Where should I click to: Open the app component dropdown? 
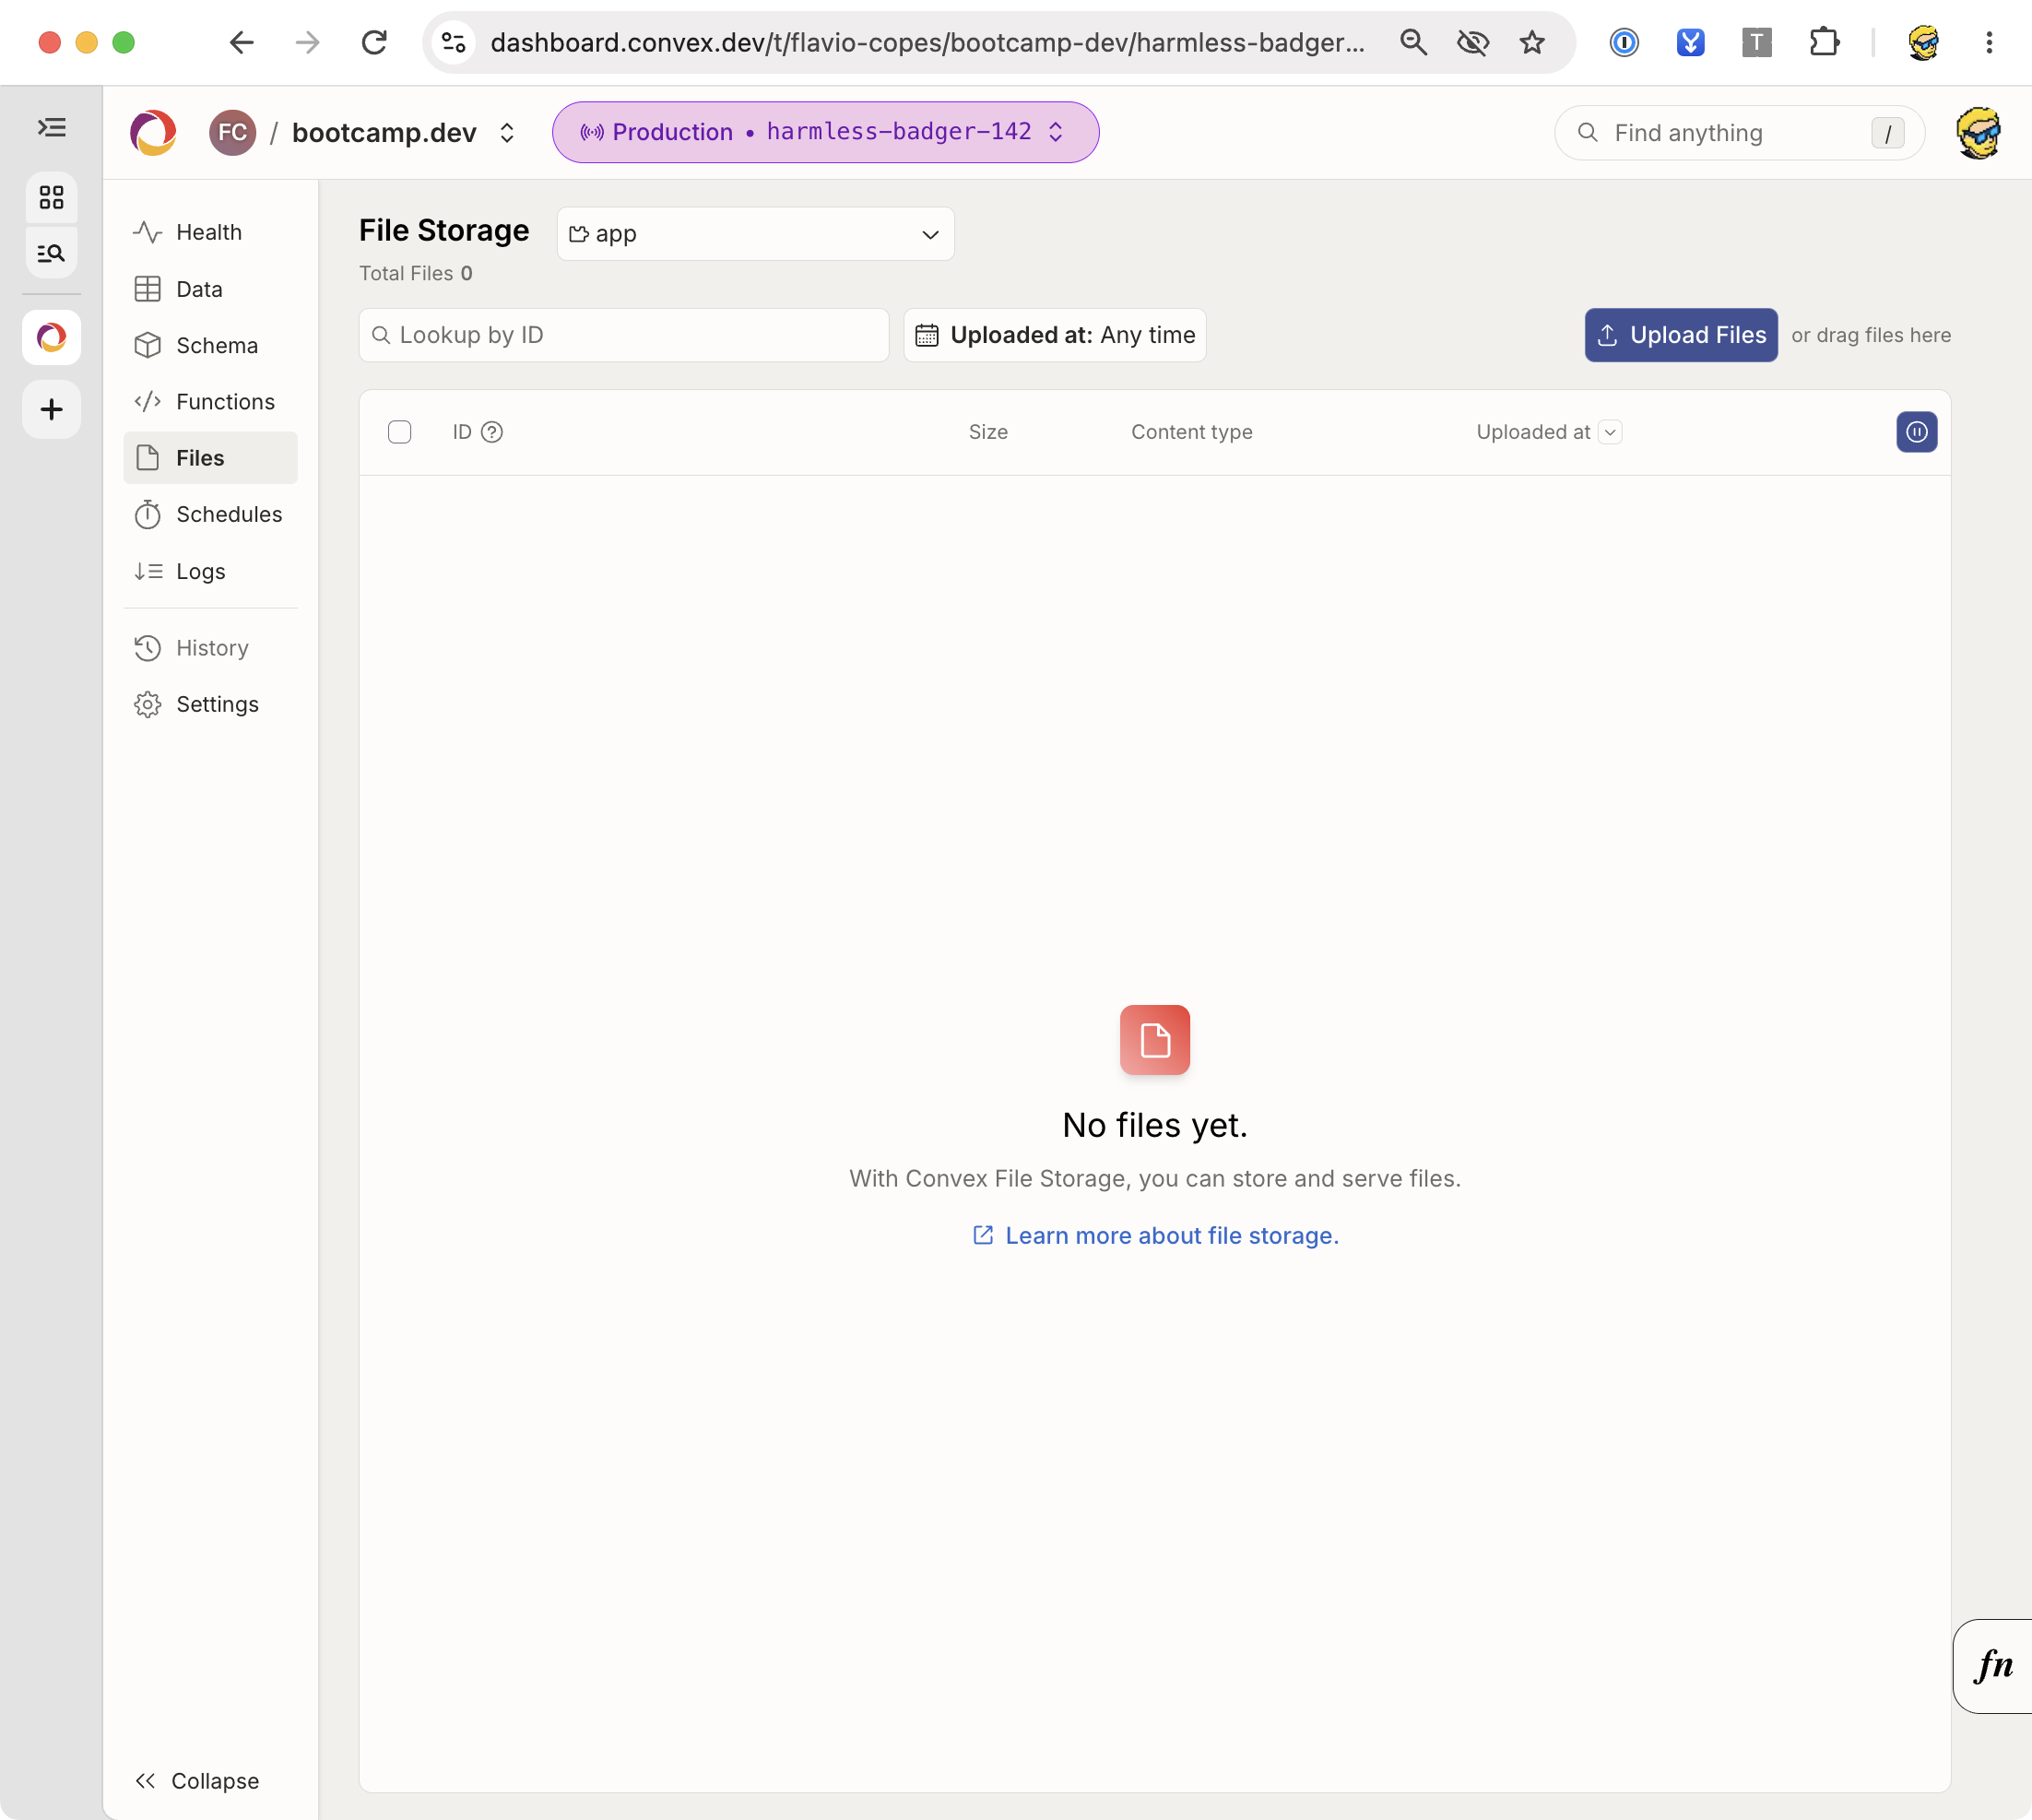coord(755,234)
